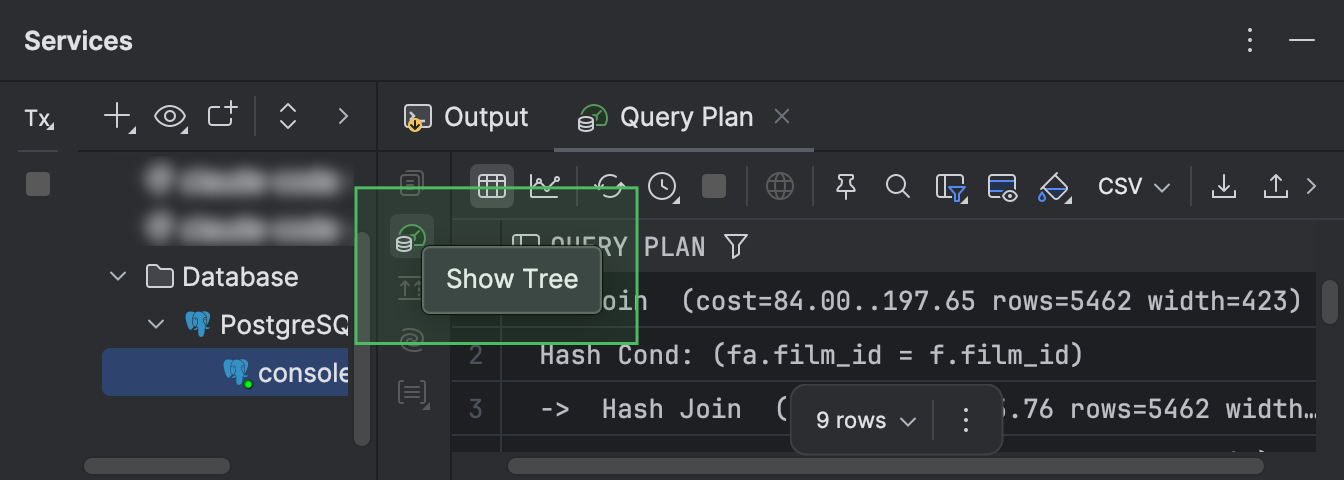Viewport: 1344px width, 480px height.
Task: Click the filter funnel beside QUERY PLAN header
Action: pos(736,246)
